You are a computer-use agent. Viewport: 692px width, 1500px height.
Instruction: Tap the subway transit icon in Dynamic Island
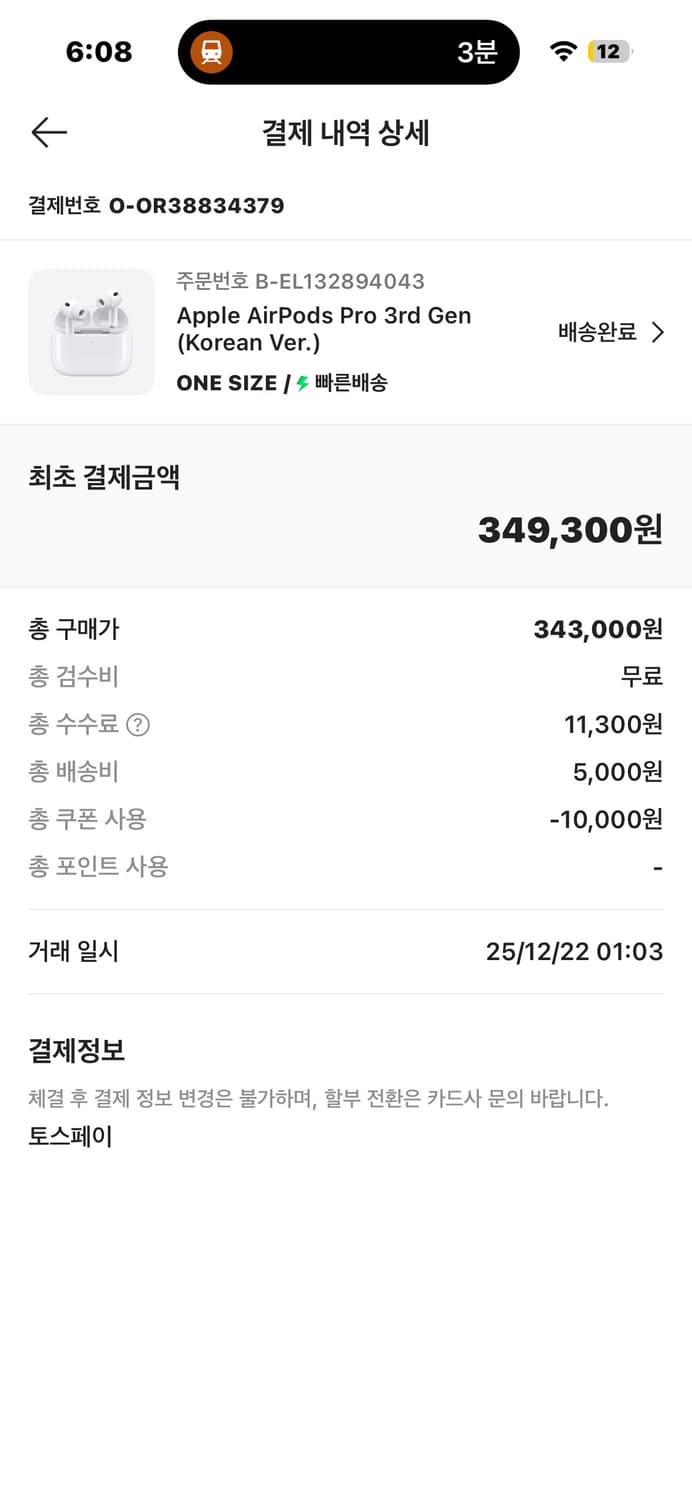coord(212,51)
